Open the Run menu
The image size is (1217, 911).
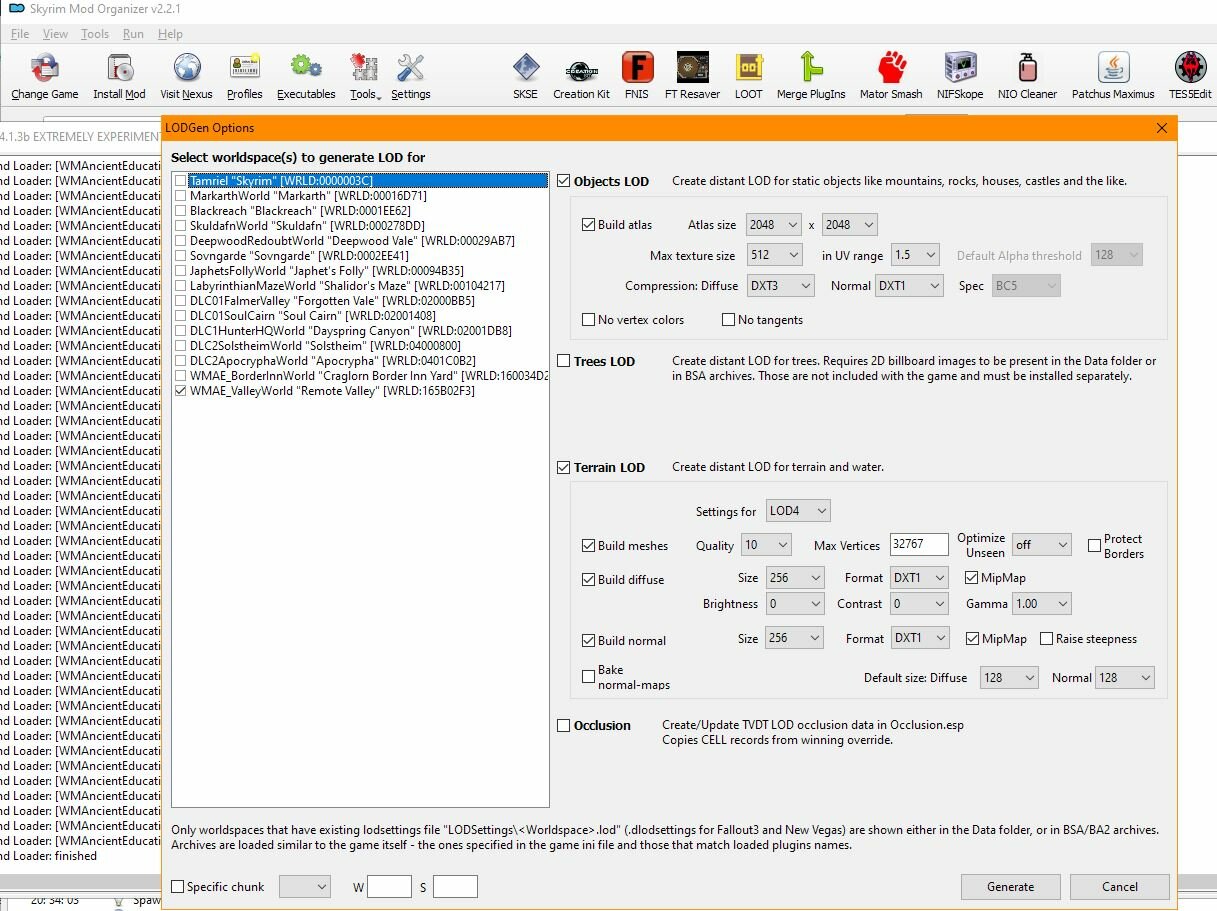tap(133, 34)
